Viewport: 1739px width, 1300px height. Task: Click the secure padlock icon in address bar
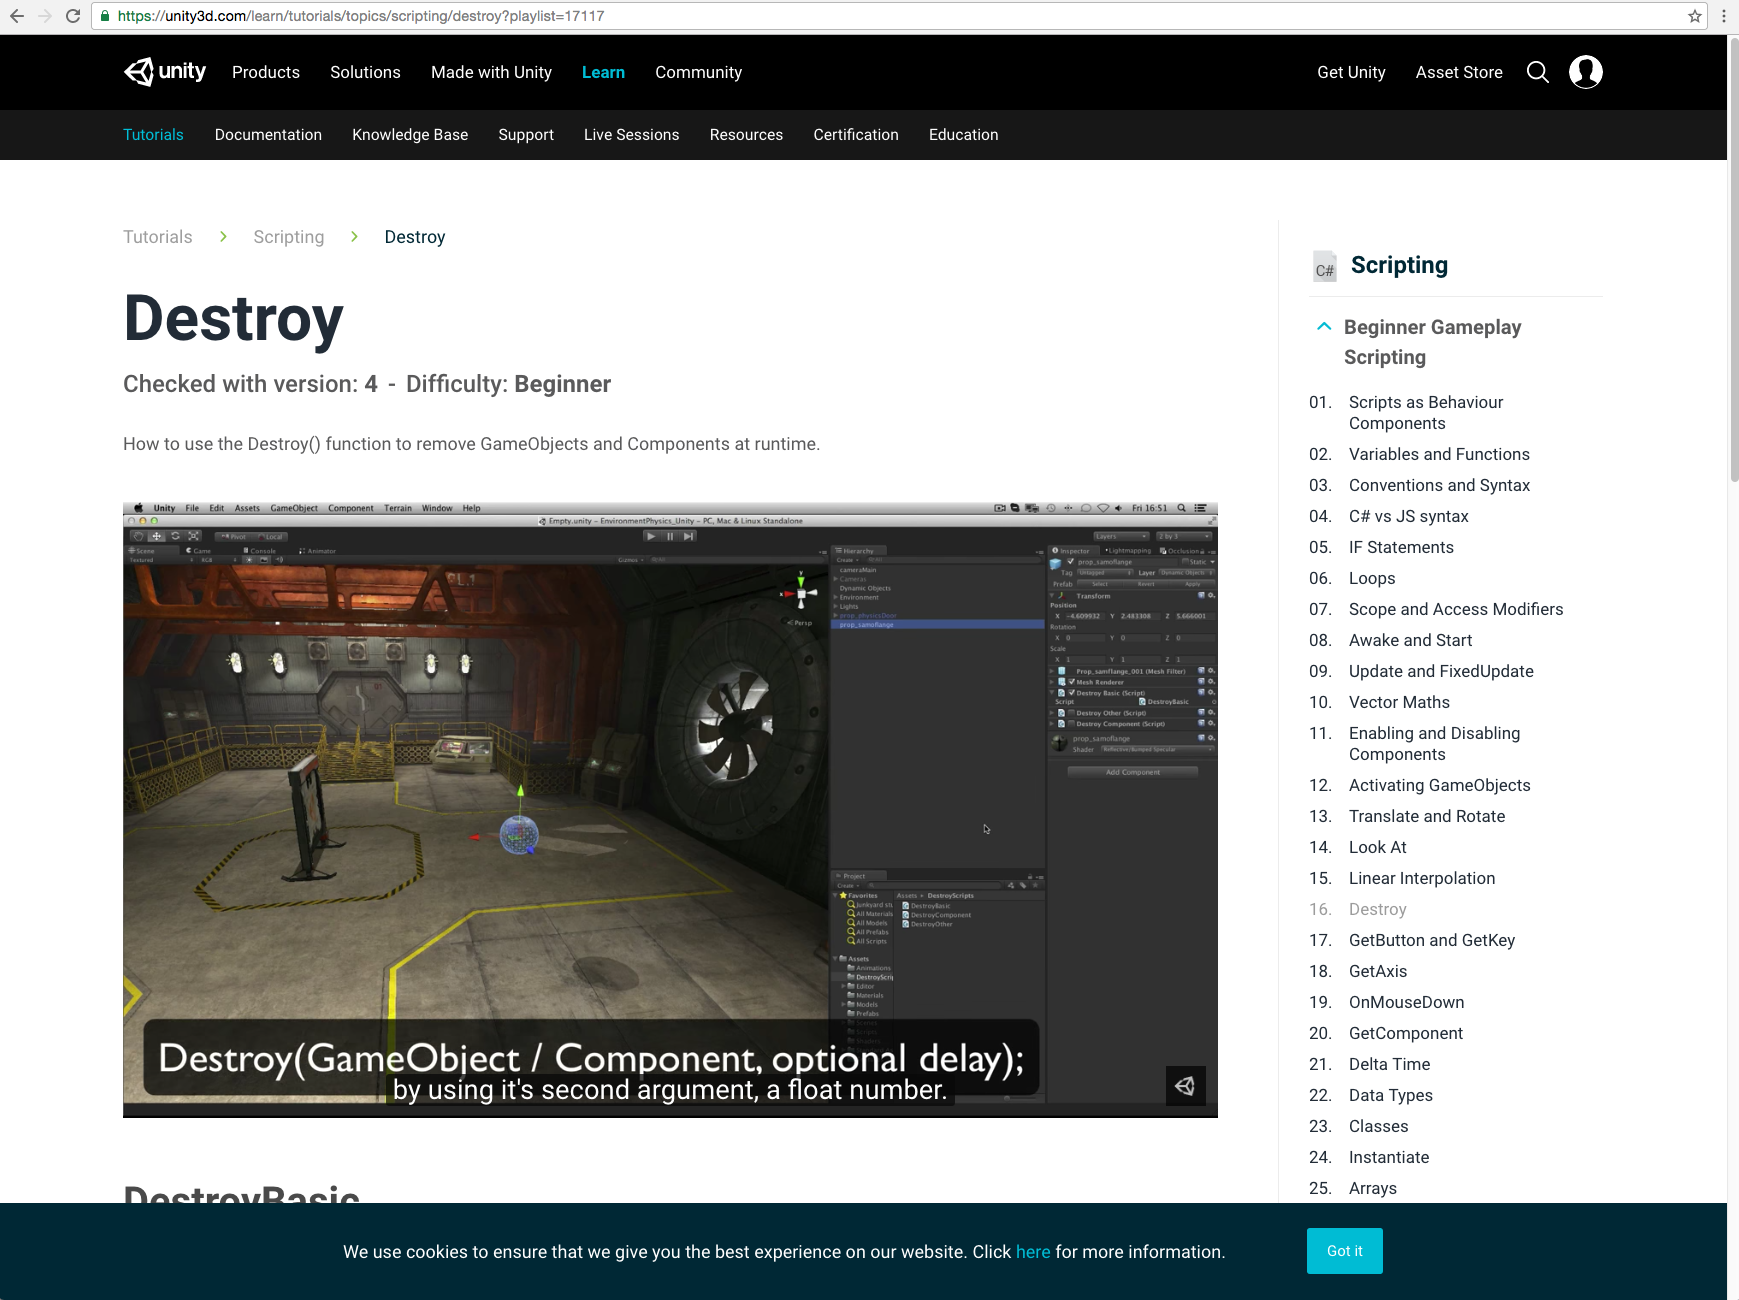pos(105,16)
